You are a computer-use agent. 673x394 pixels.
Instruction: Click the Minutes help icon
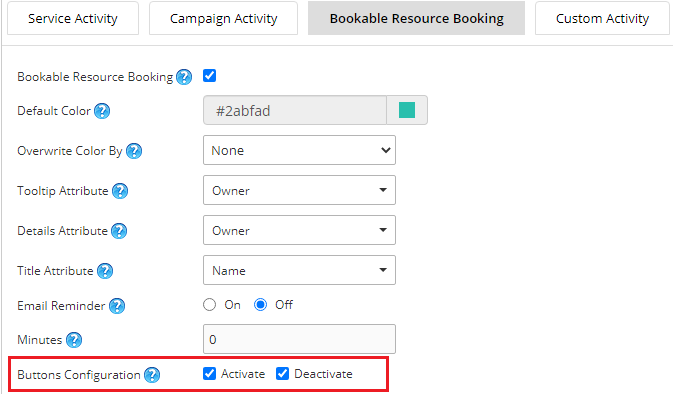pyautogui.click(x=74, y=340)
